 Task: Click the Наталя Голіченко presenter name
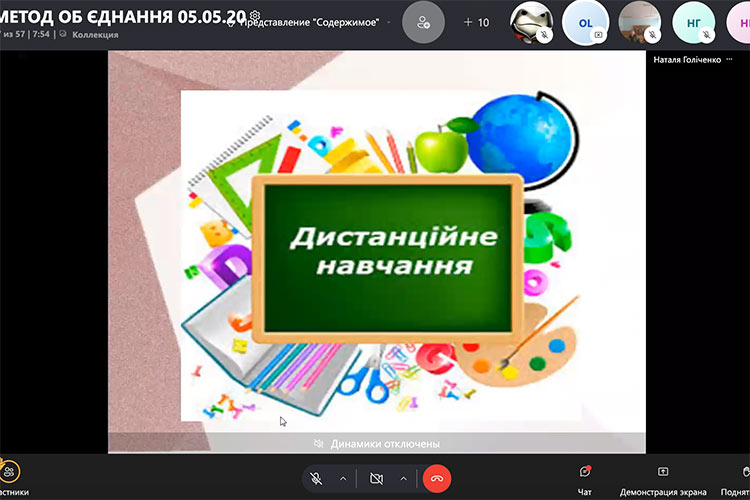pyautogui.click(x=687, y=60)
